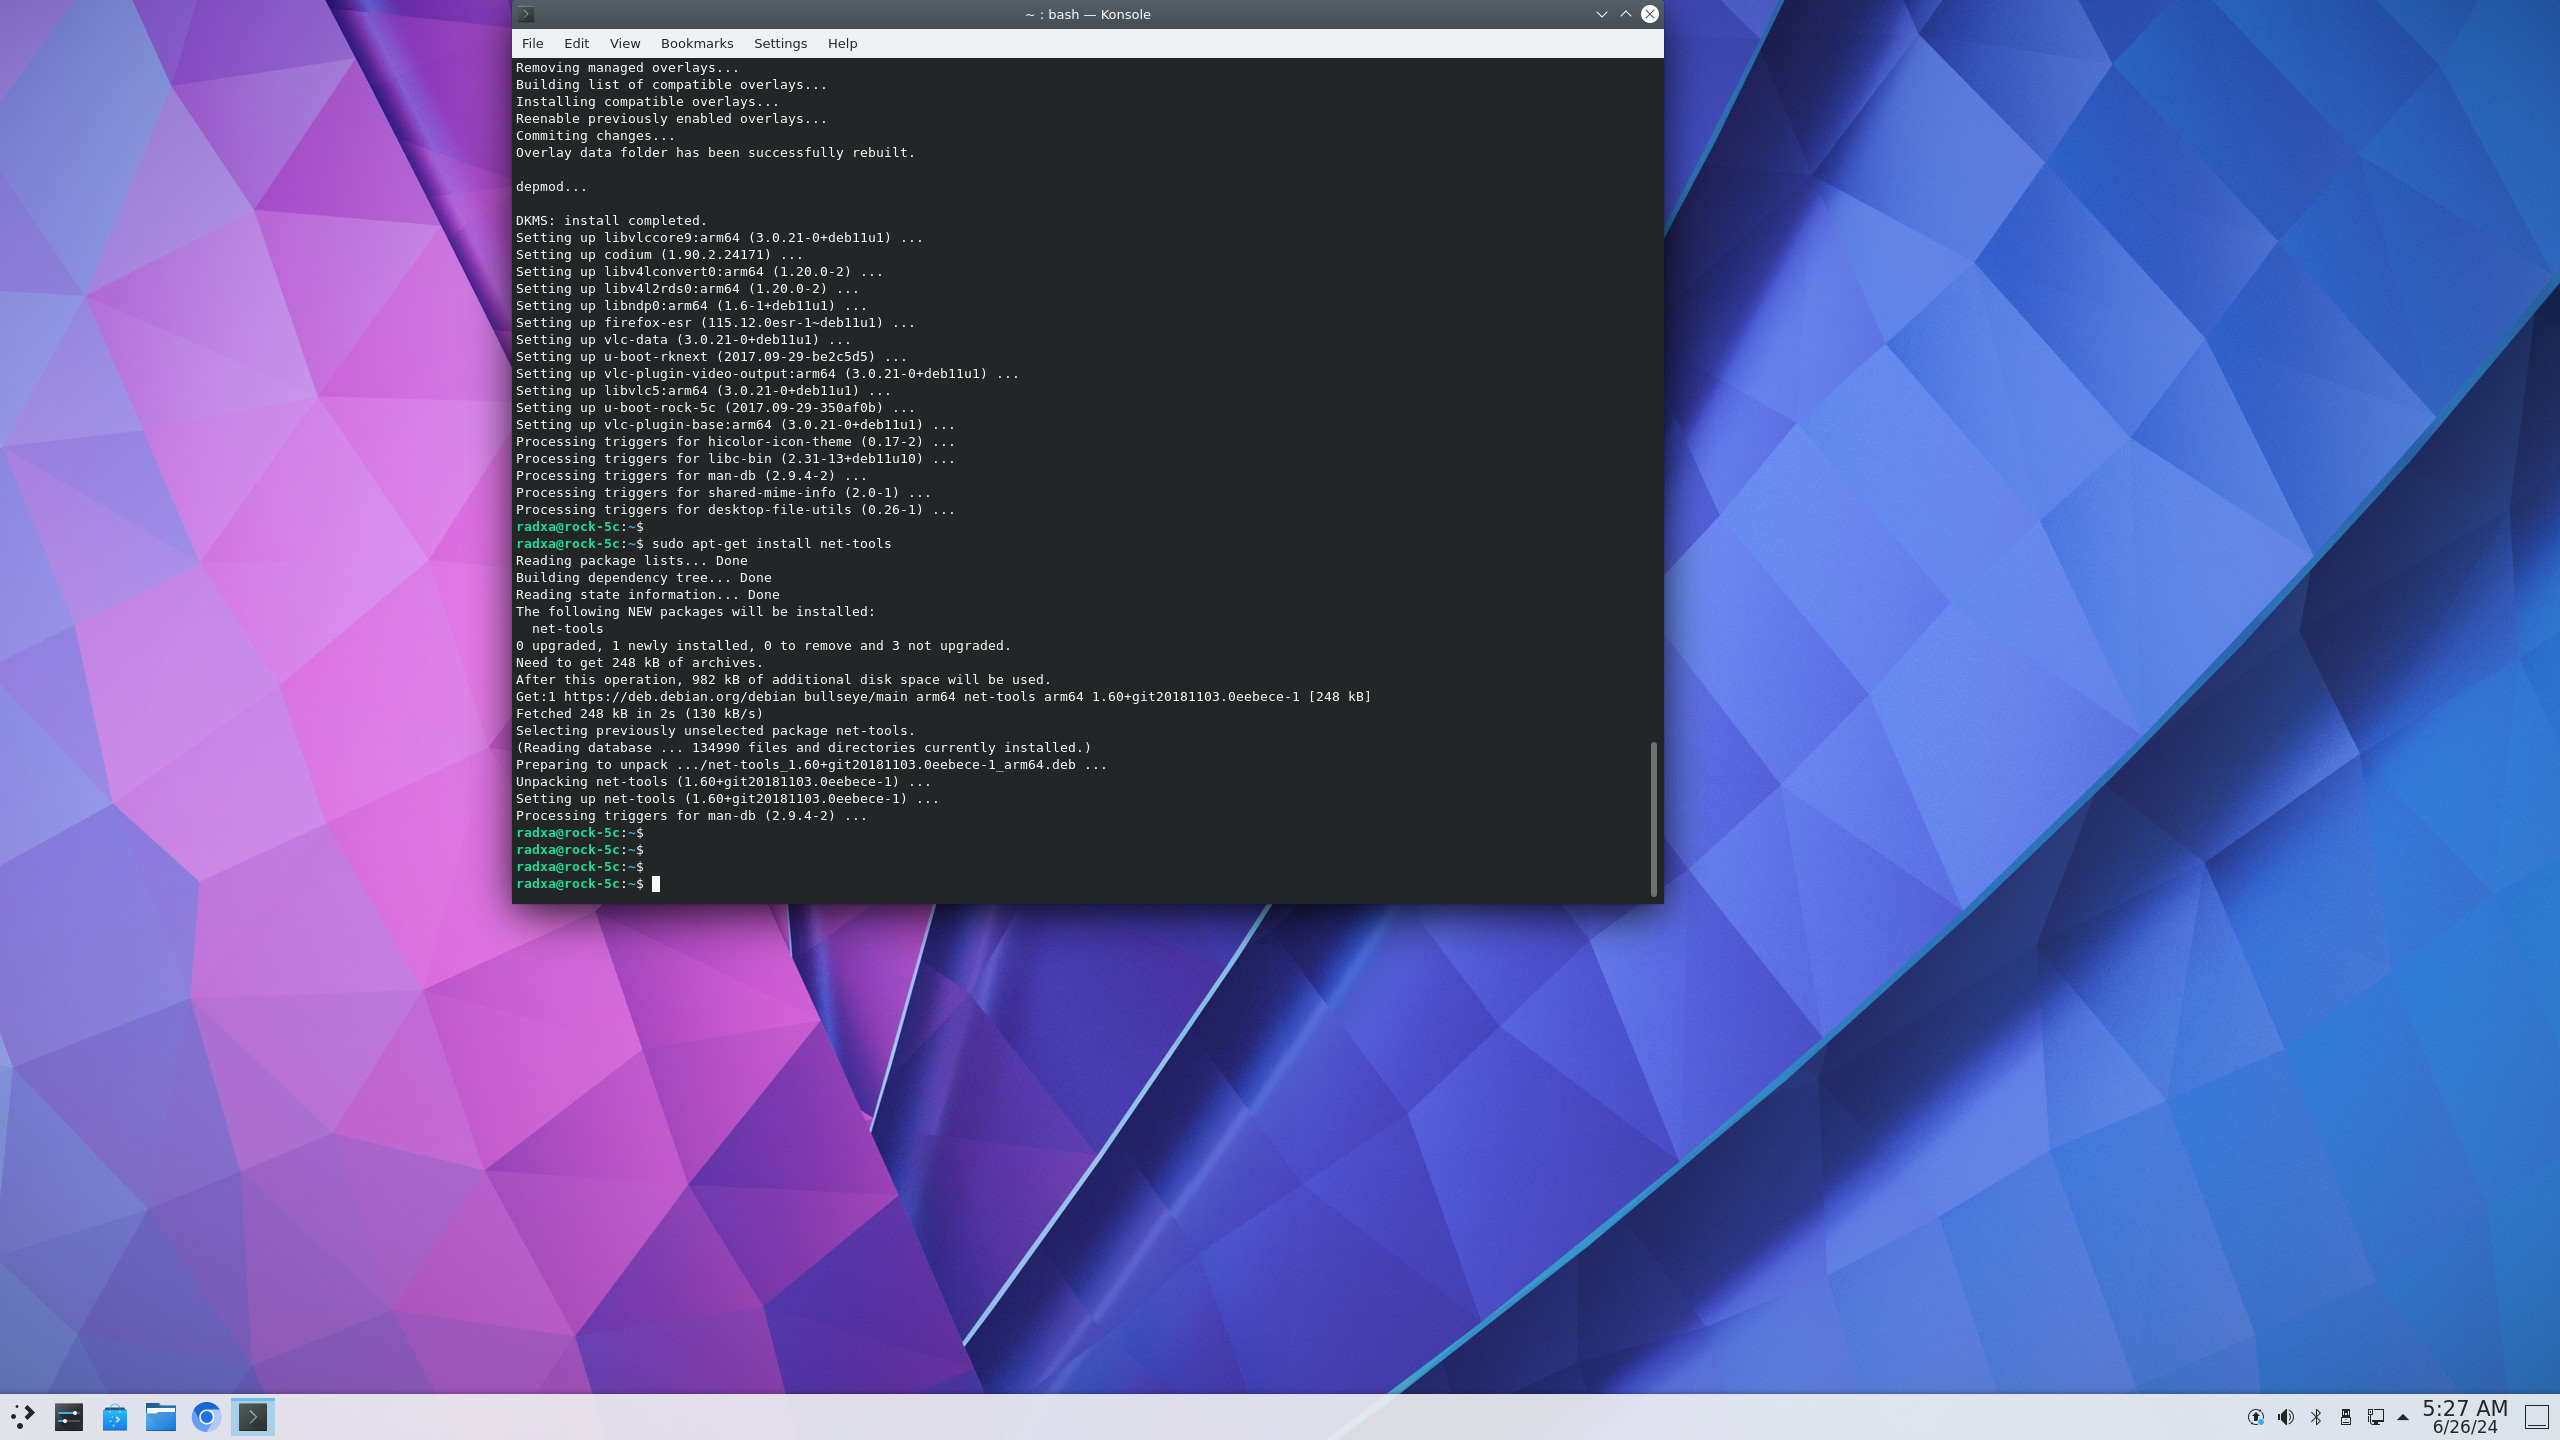Maximize the Konsole window

pos(1625,14)
